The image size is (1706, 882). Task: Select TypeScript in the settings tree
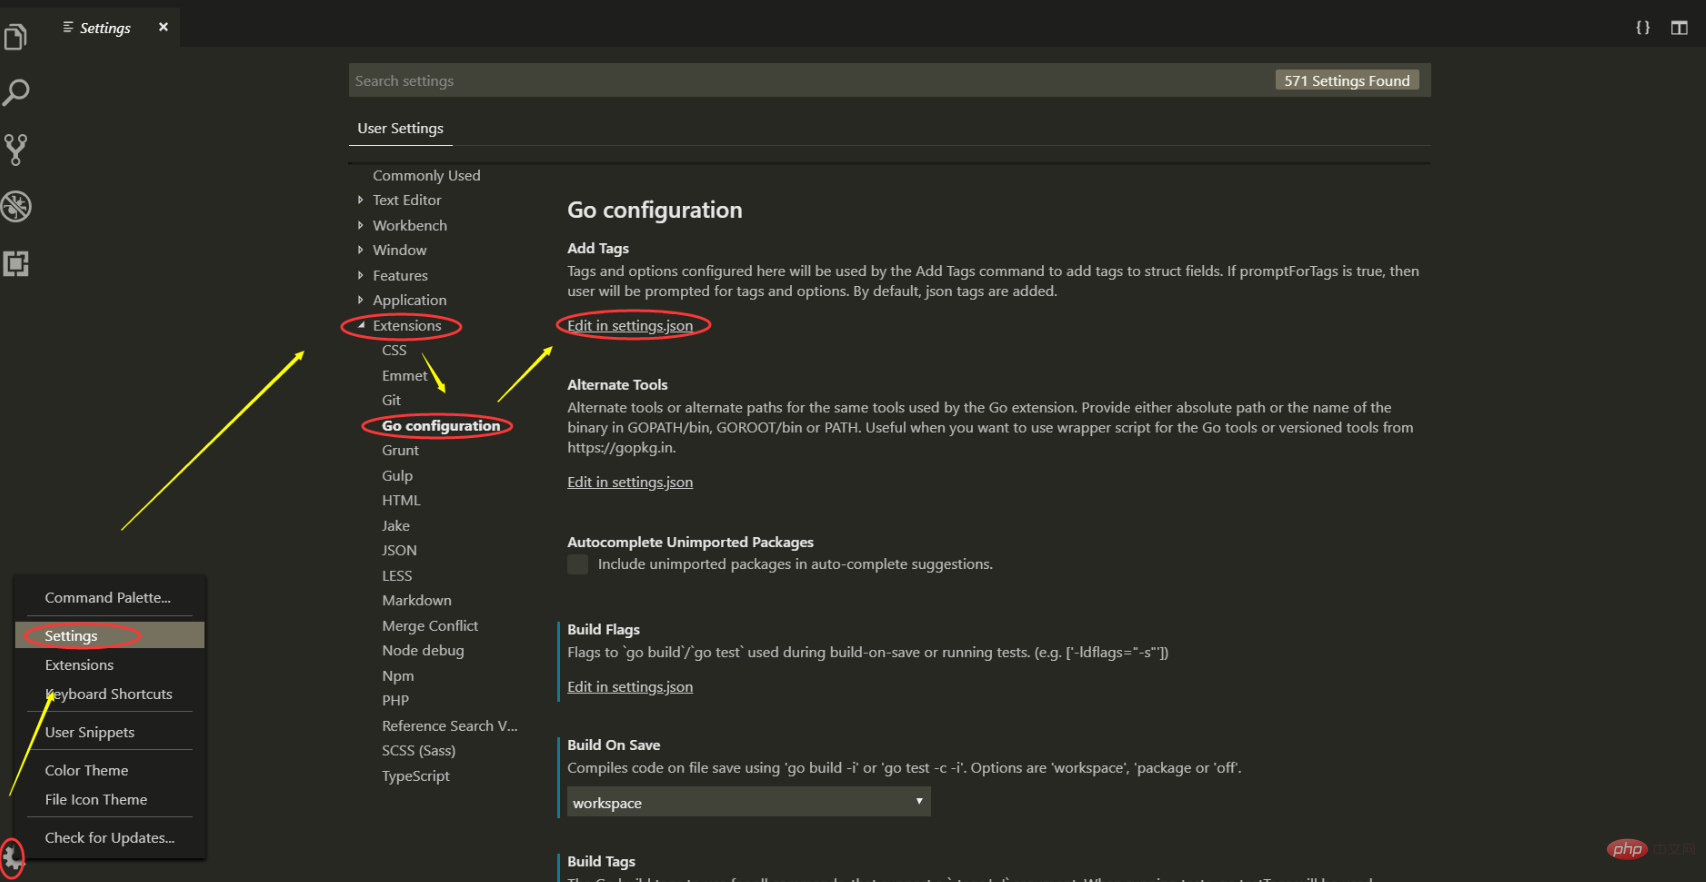click(x=415, y=775)
